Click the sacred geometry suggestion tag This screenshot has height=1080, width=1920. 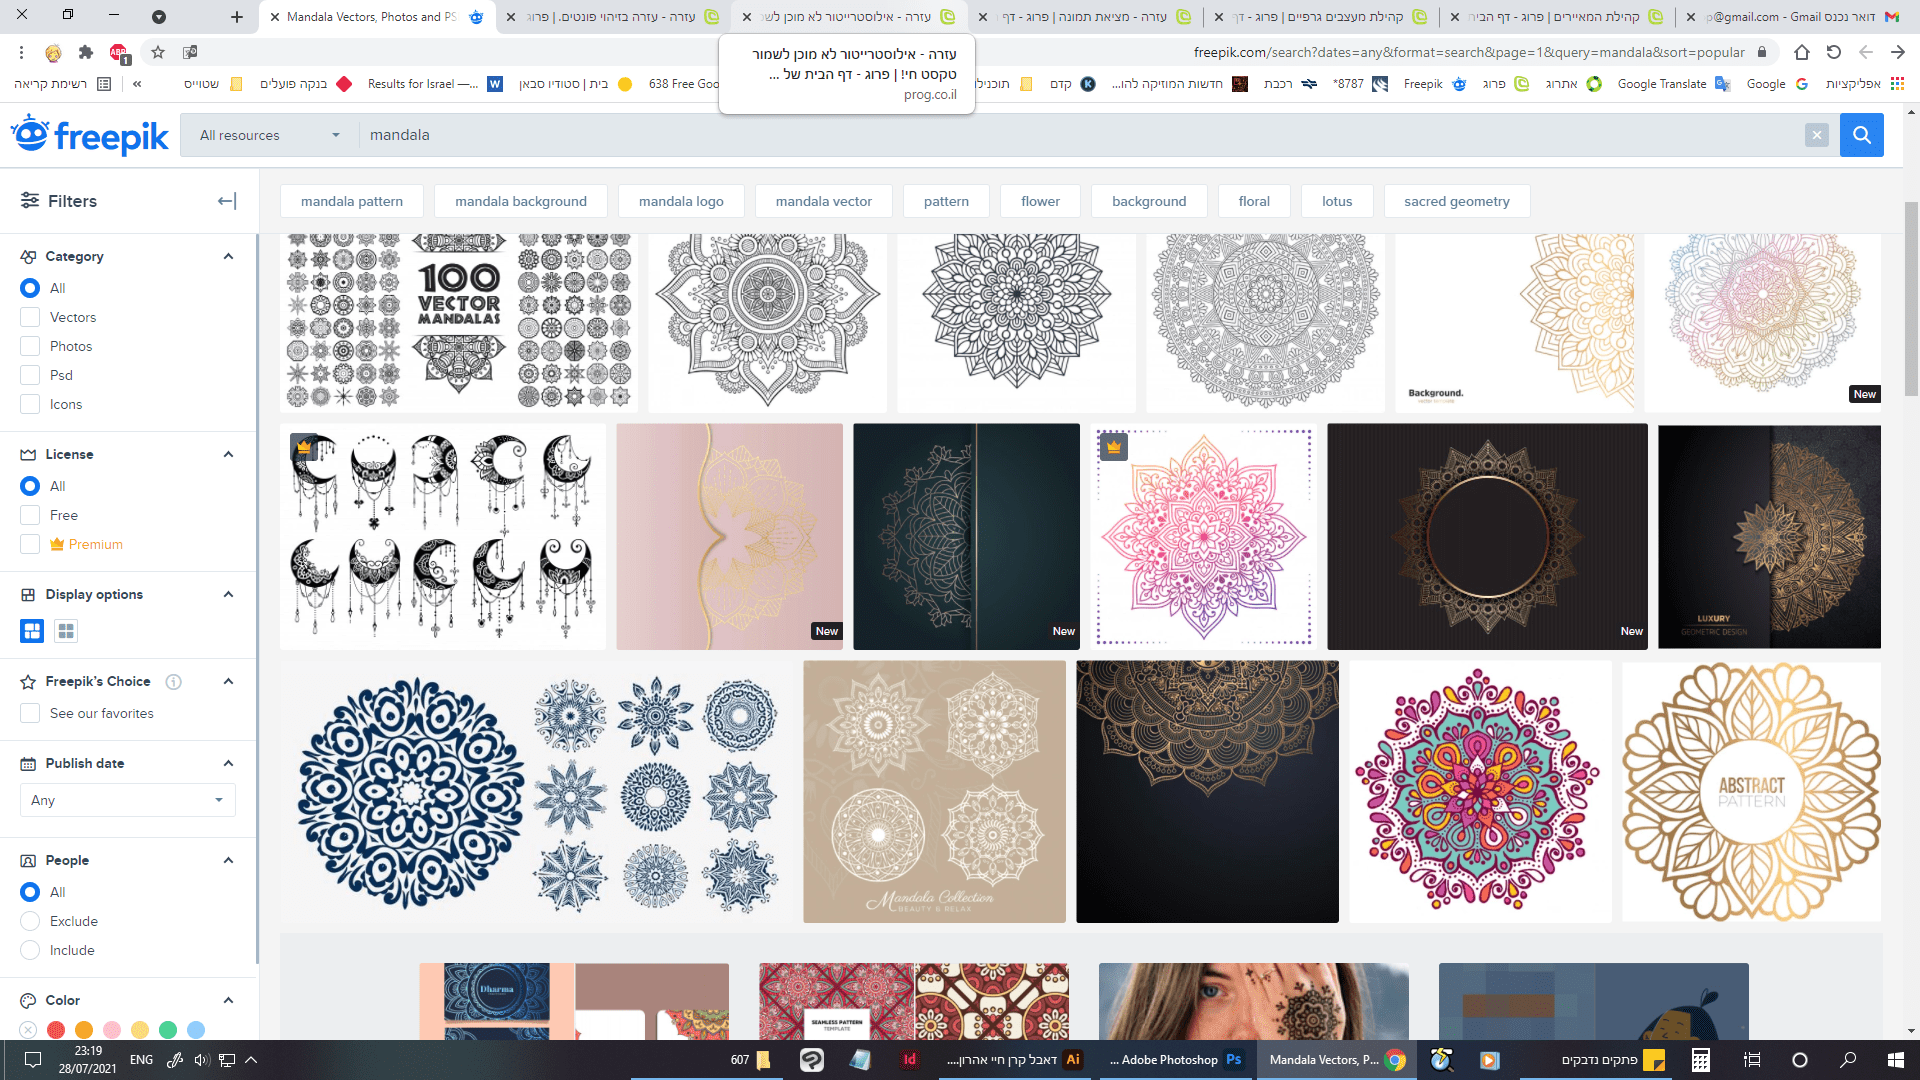coord(1456,201)
